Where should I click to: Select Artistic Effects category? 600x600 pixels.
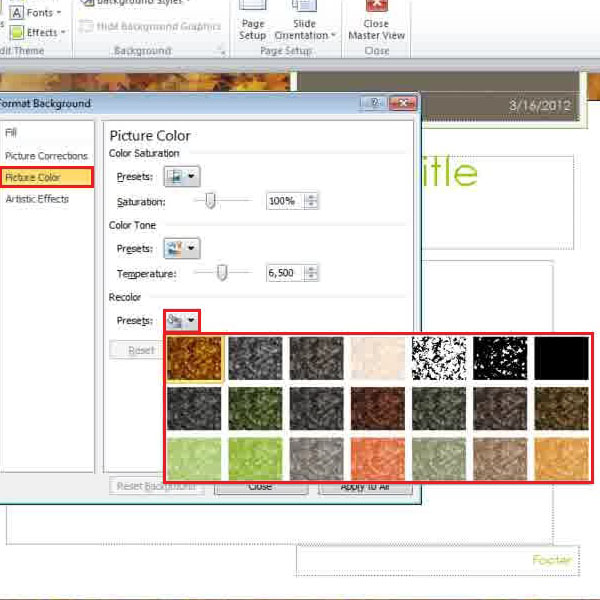point(37,199)
